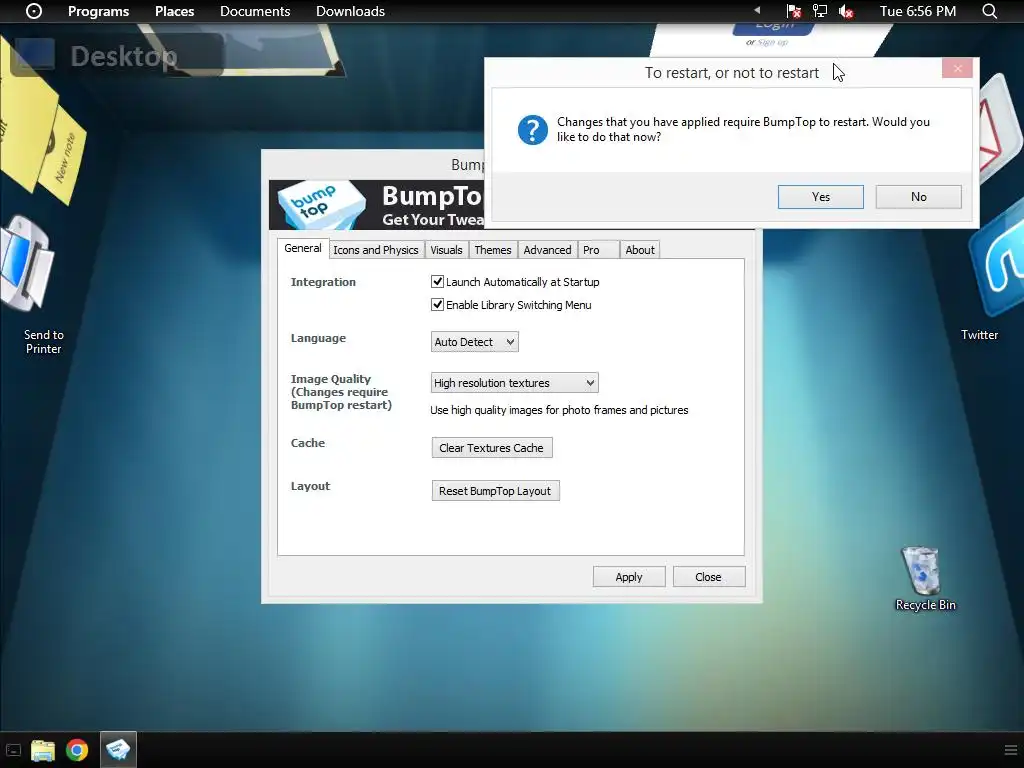The height and width of the screenshot is (768, 1024).
Task: Switch to Icons and Physics tab
Action: (x=376, y=250)
